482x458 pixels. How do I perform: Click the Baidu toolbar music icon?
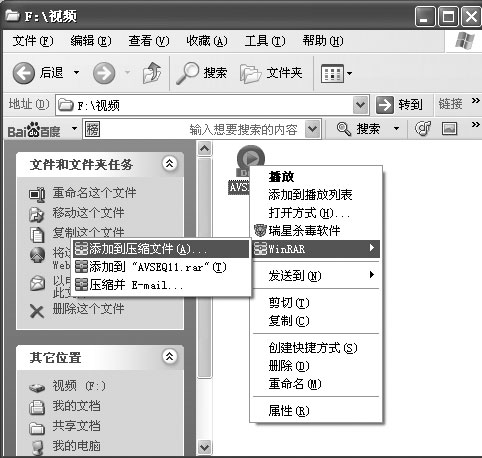[423, 129]
